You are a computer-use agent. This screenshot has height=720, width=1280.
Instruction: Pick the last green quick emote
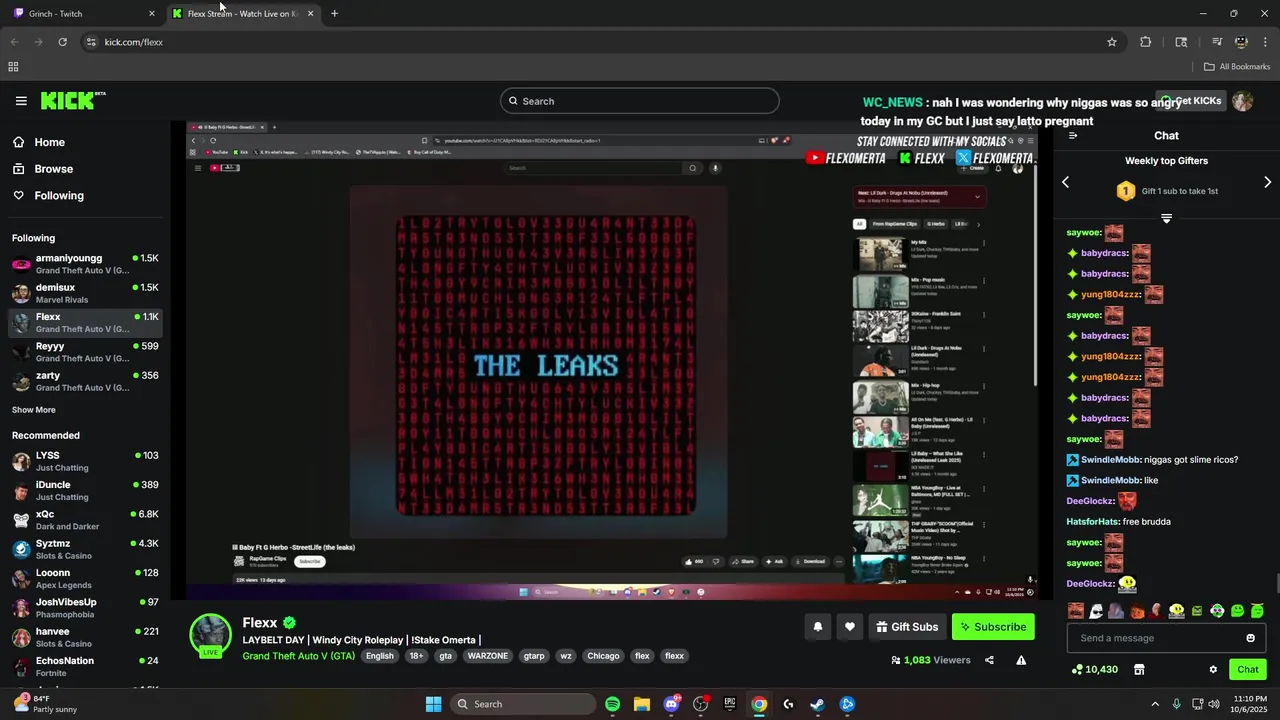tap(1257, 611)
